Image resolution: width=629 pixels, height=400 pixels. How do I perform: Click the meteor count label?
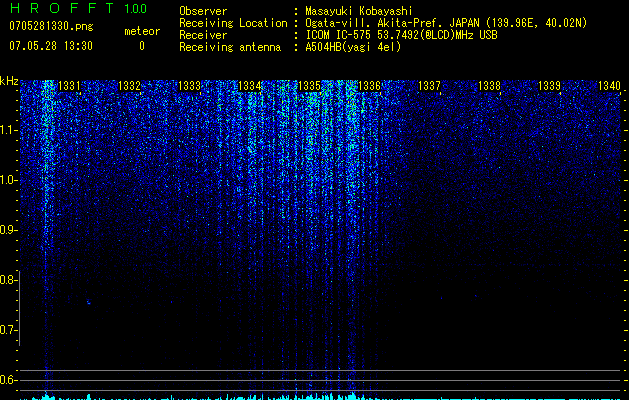(142, 31)
